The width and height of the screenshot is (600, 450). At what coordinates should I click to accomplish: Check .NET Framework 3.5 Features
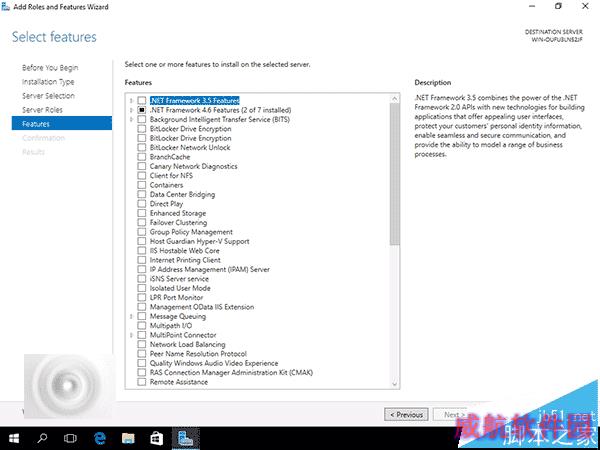[142, 101]
